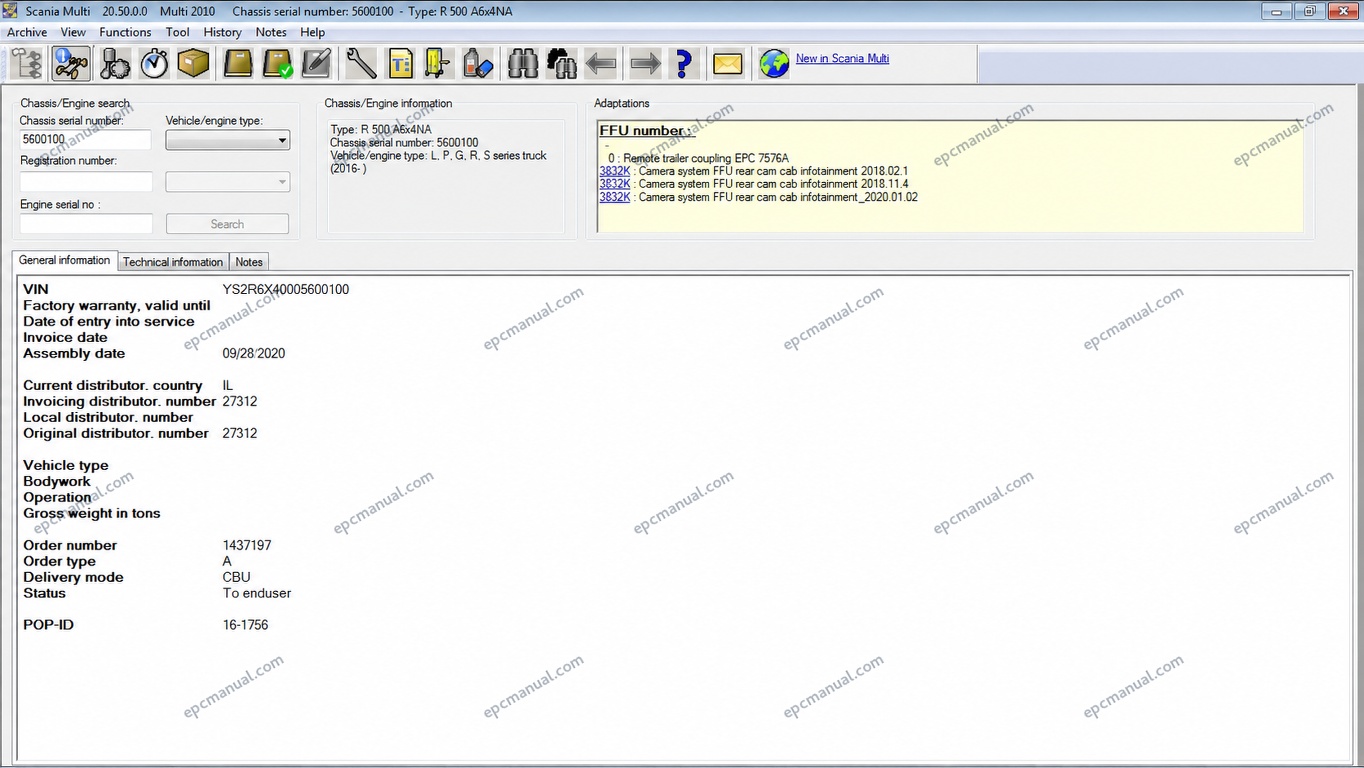1364x768 pixels.
Task: Click the fluid bottle and can icon
Action: click(x=478, y=64)
